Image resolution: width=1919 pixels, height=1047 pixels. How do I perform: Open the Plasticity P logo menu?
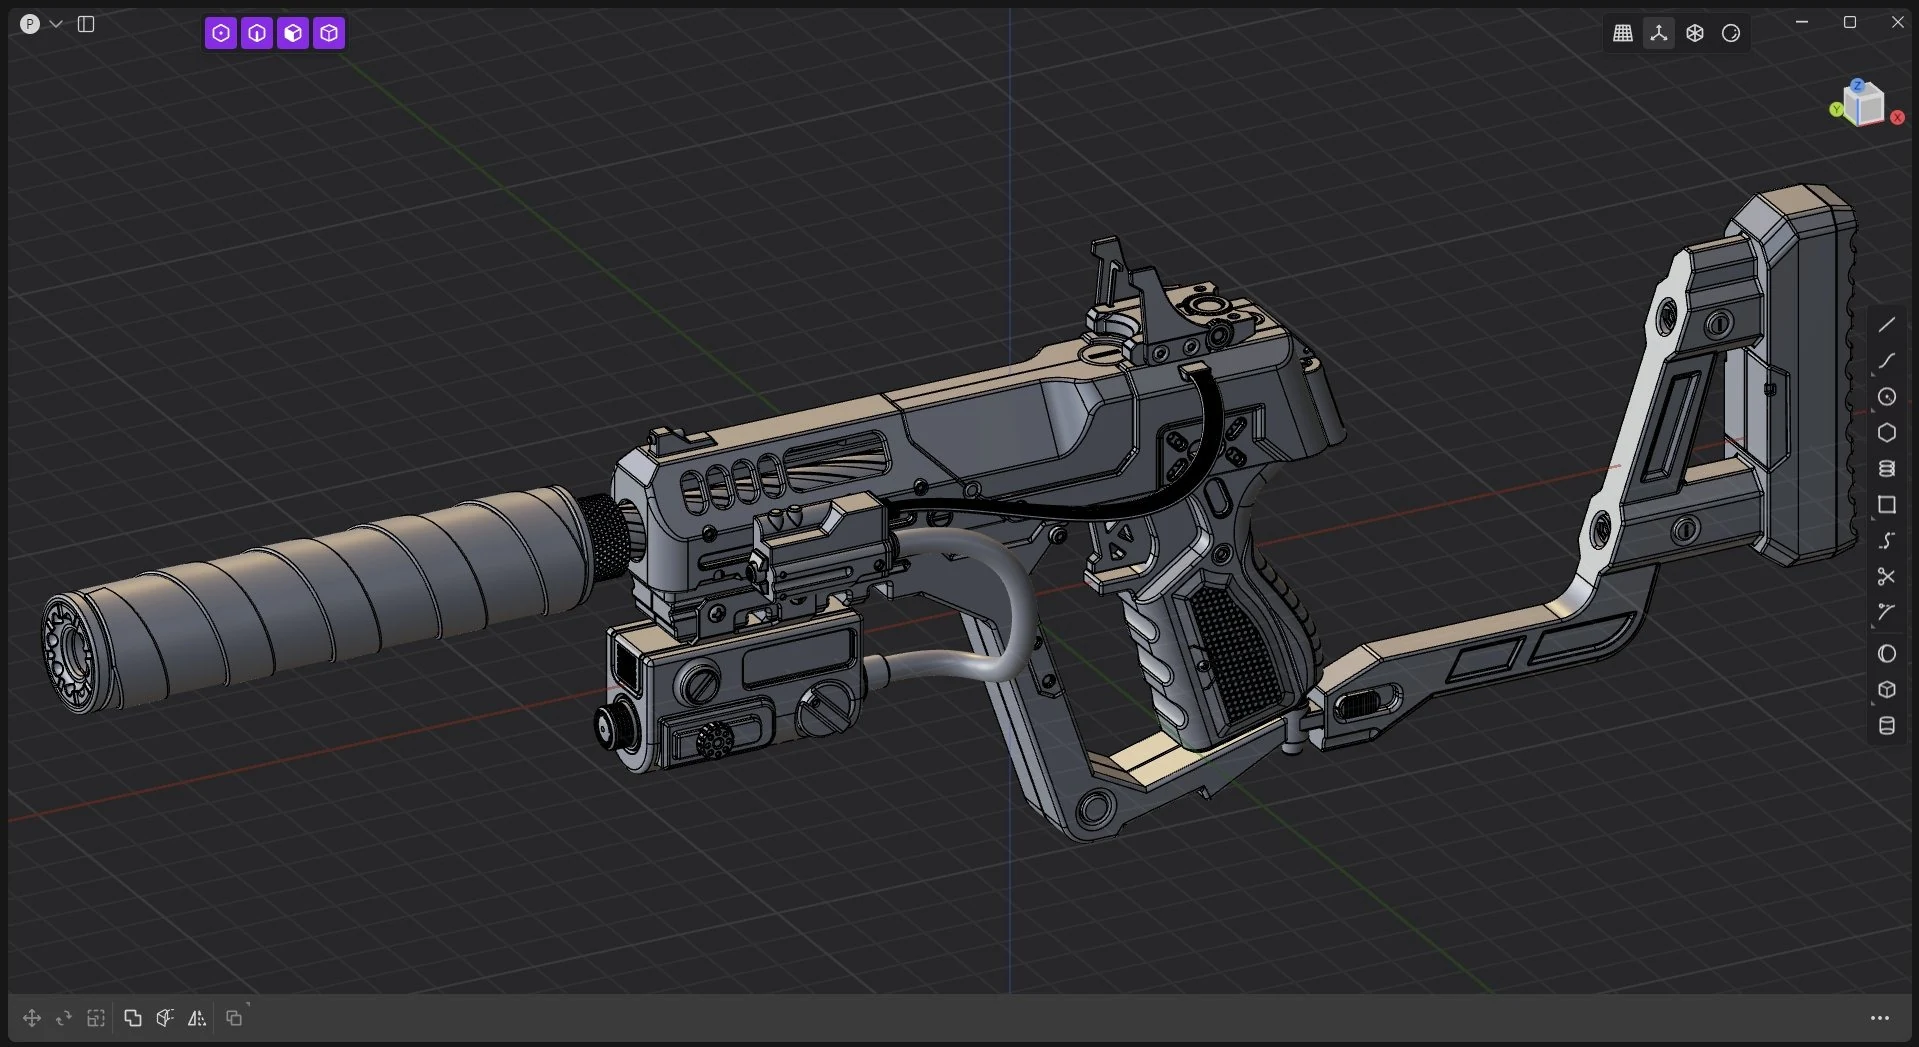pos(30,24)
